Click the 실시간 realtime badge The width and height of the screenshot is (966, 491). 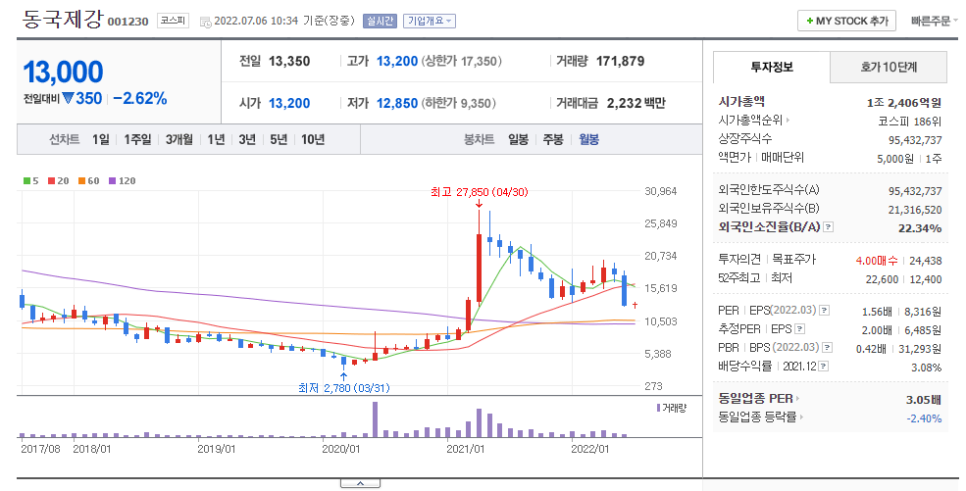click(x=380, y=21)
